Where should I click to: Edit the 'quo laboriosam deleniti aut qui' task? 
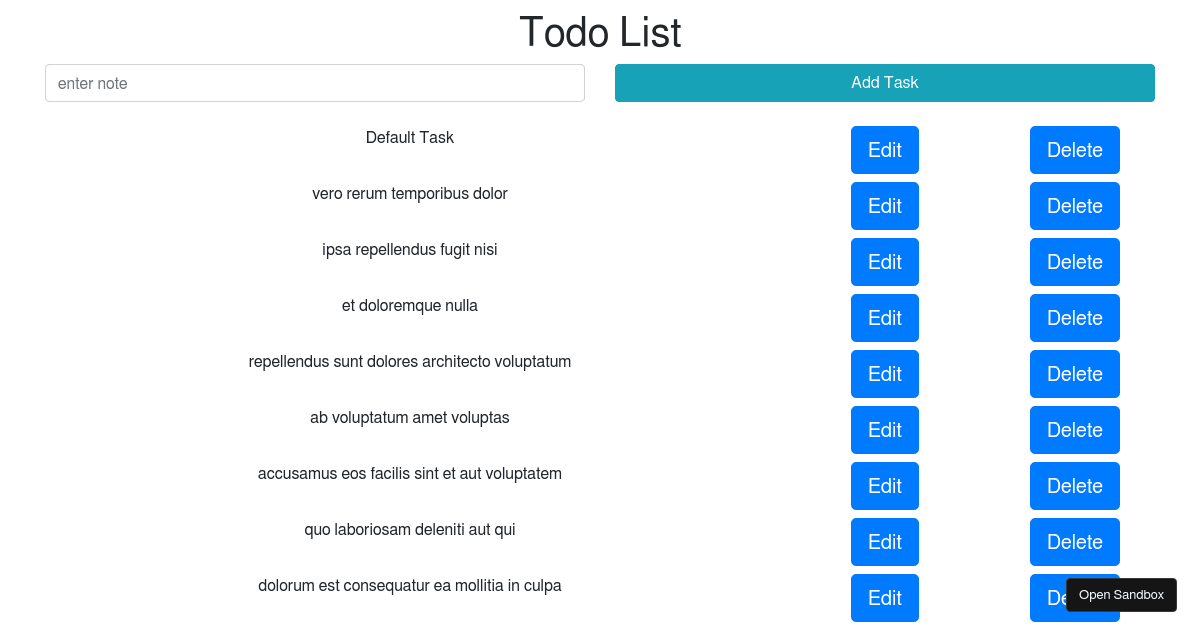pos(884,542)
